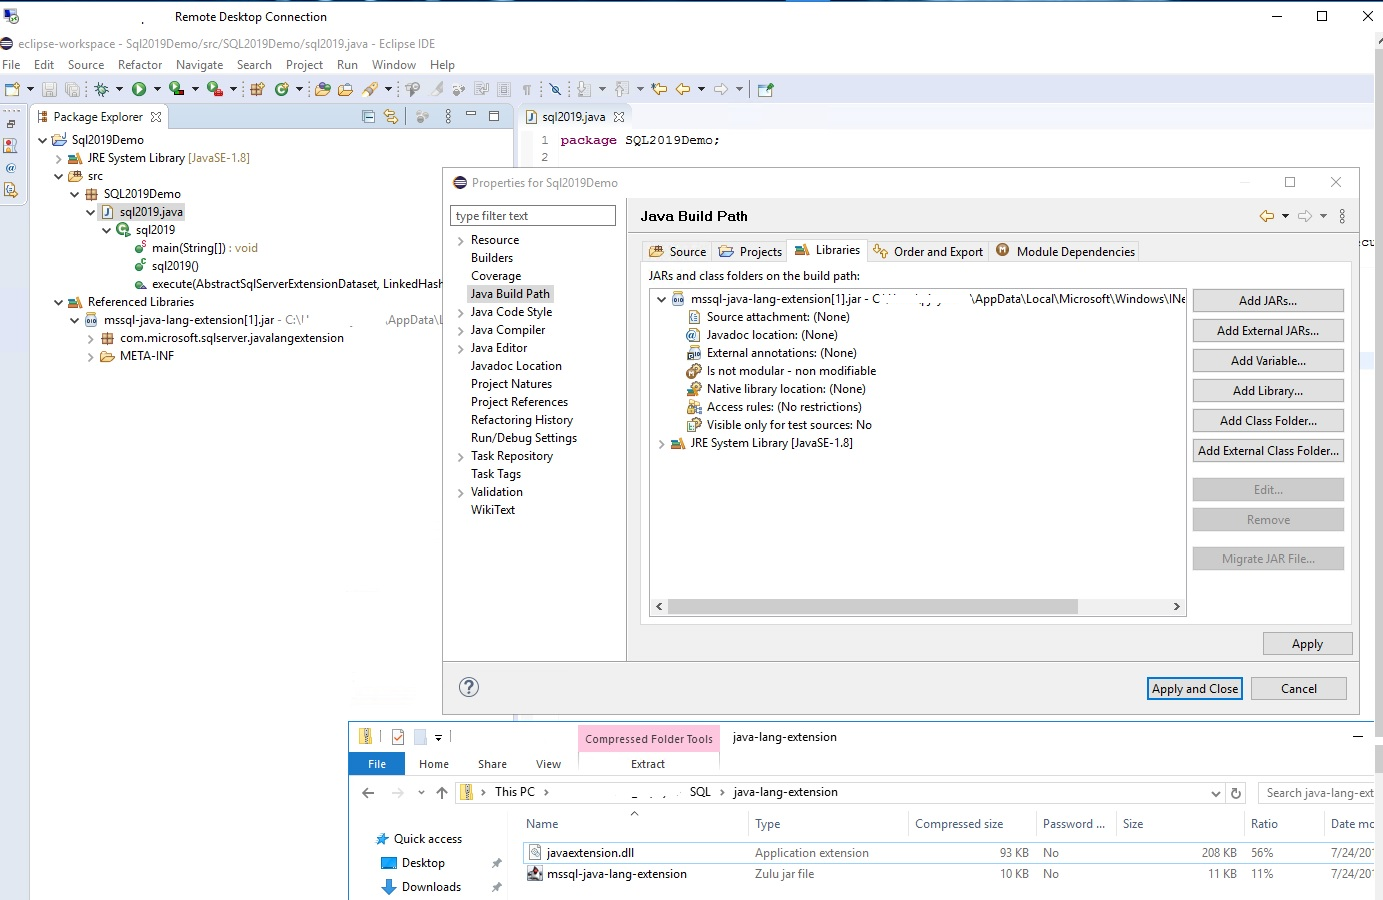Click the Debug bug icon in toolbar

(x=101, y=89)
